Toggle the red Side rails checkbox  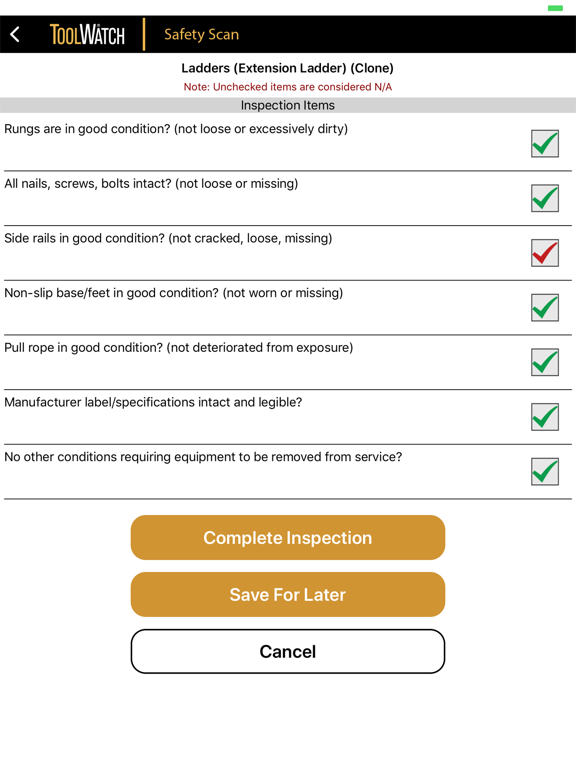click(x=545, y=253)
